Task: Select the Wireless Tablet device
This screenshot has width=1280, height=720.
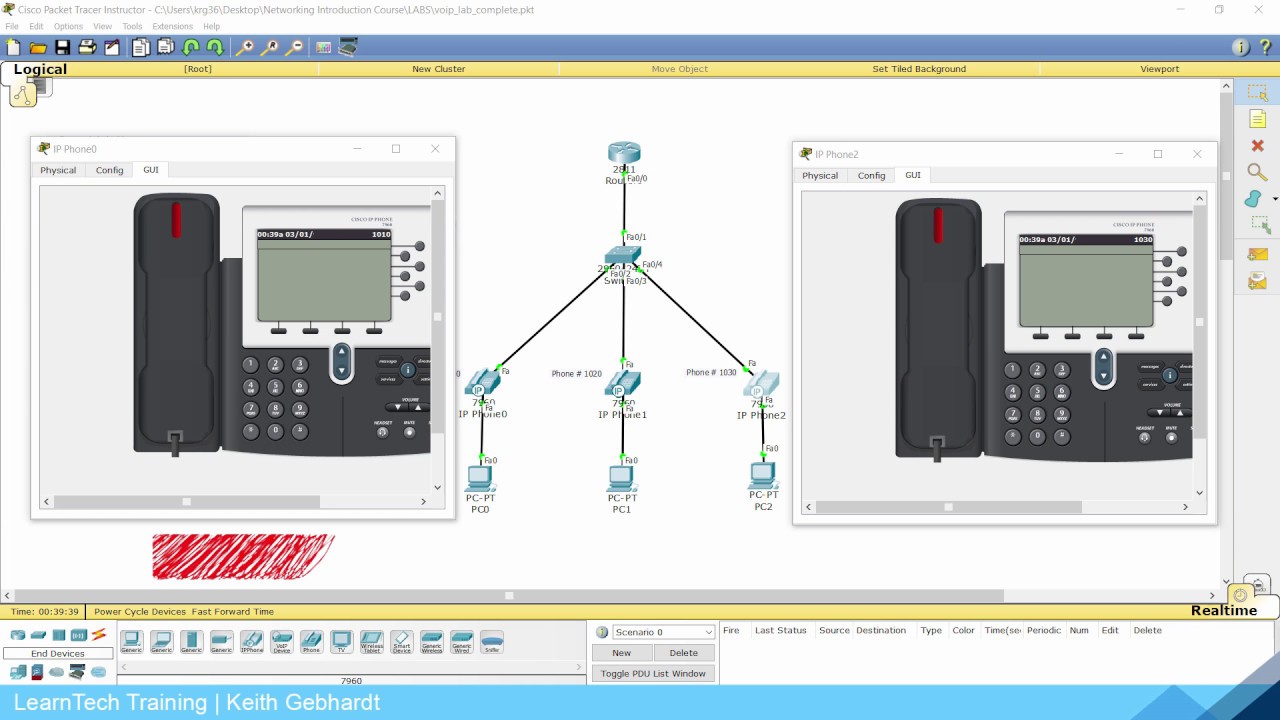Action: click(x=372, y=641)
